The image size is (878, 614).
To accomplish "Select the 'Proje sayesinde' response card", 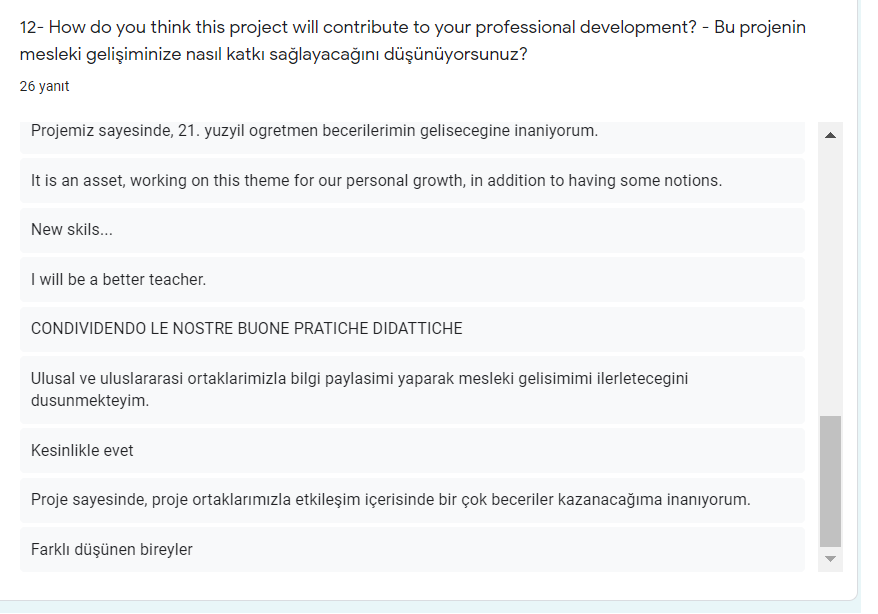I will pos(400,500).
